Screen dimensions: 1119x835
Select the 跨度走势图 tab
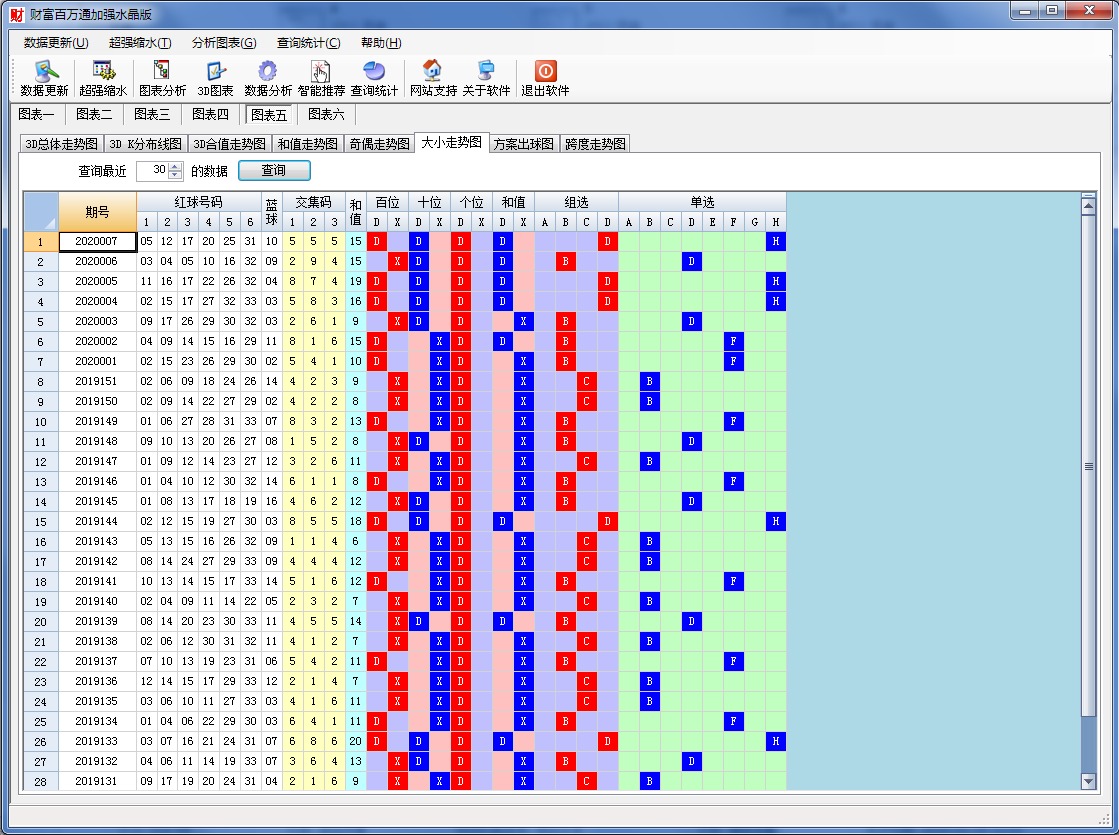595,144
